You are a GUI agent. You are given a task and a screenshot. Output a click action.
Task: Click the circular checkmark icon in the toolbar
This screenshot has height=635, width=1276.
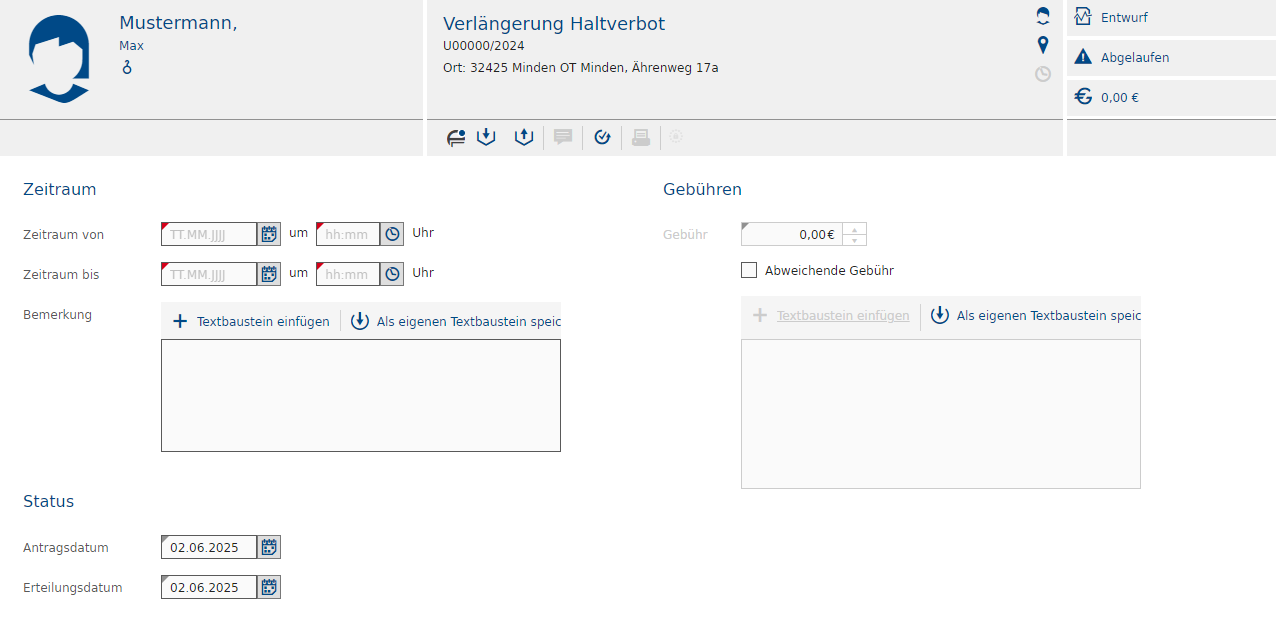click(x=602, y=137)
